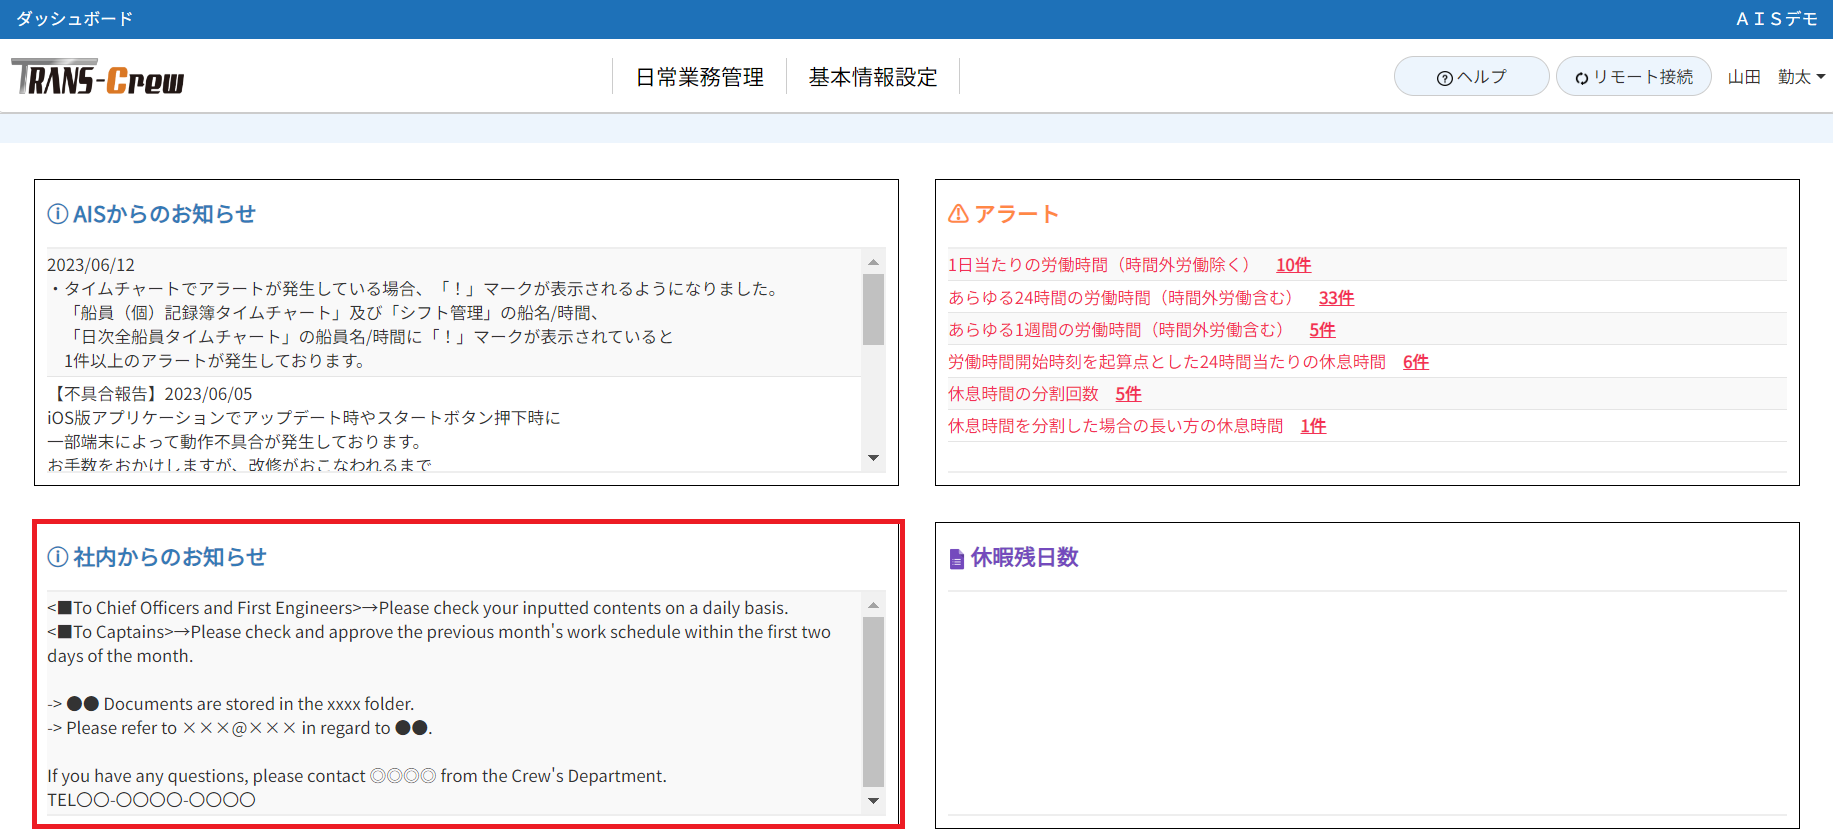
Task: Open 6件 link for 24時間当たりの休息時間
Action: point(1416,362)
